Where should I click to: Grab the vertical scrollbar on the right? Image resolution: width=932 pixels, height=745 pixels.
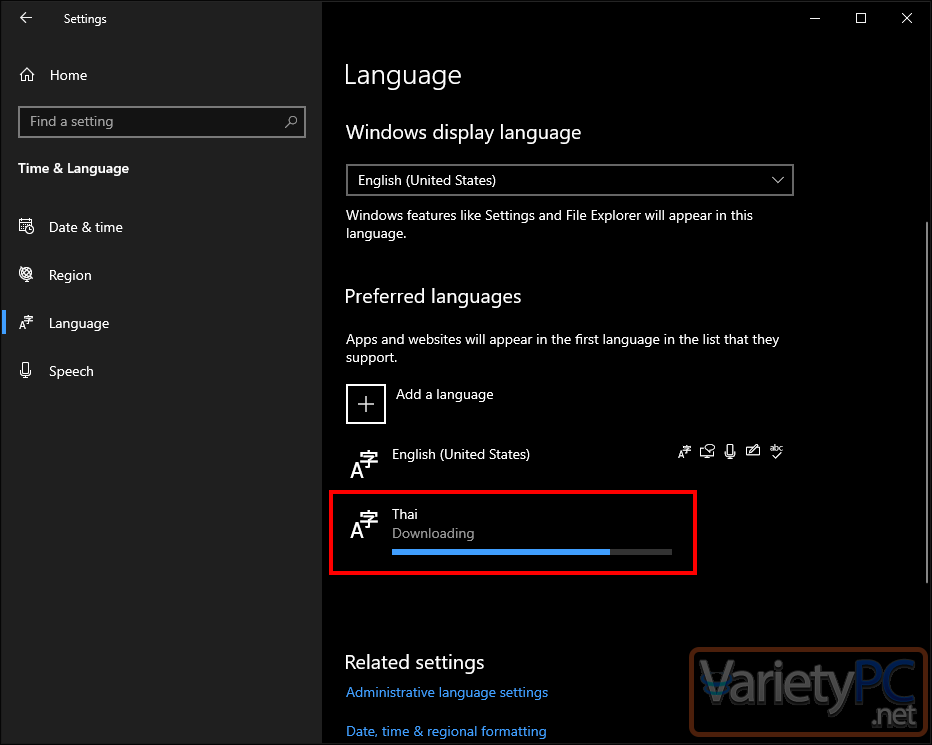click(927, 403)
